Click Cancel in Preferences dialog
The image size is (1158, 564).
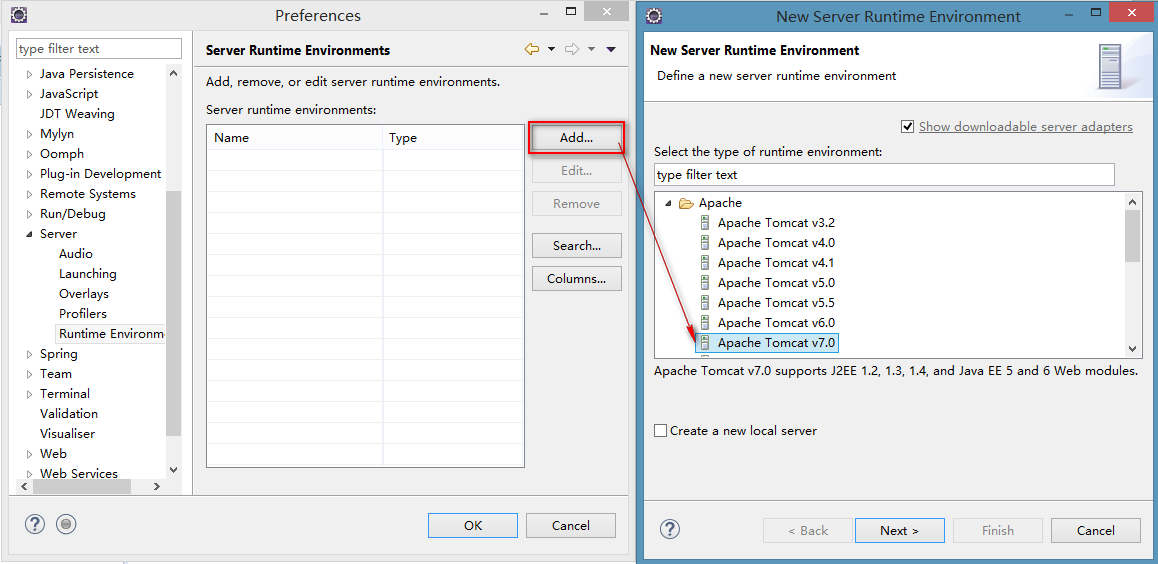pyautogui.click(x=571, y=526)
